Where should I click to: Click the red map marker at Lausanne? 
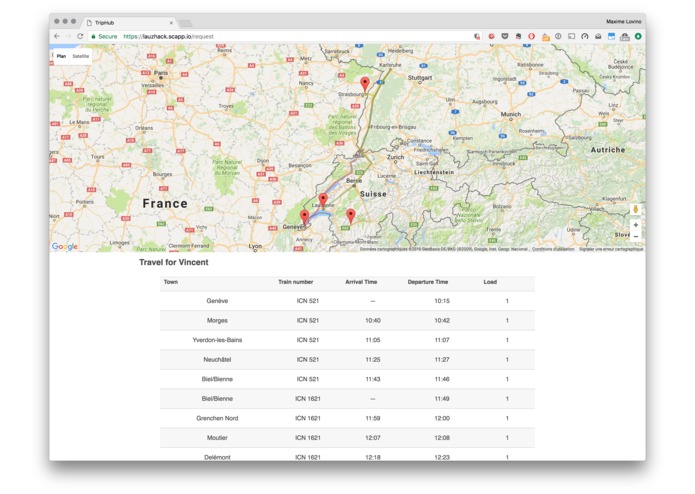pyautogui.click(x=323, y=200)
